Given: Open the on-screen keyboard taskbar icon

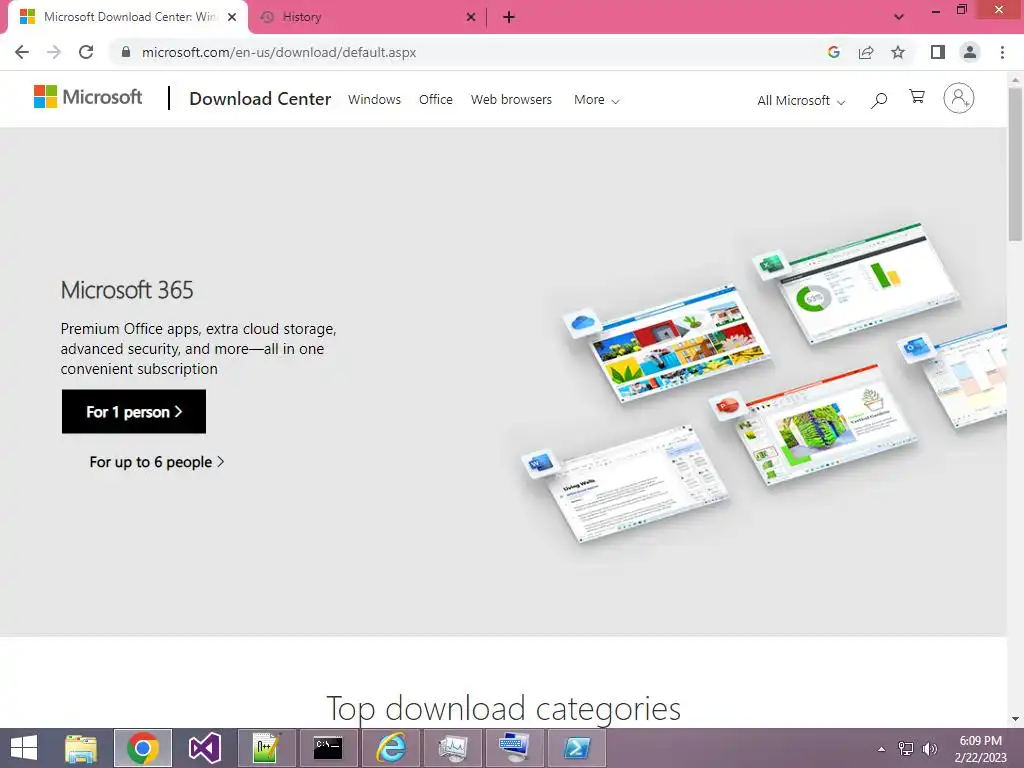Looking at the screenshot, I should coord(515,748).
